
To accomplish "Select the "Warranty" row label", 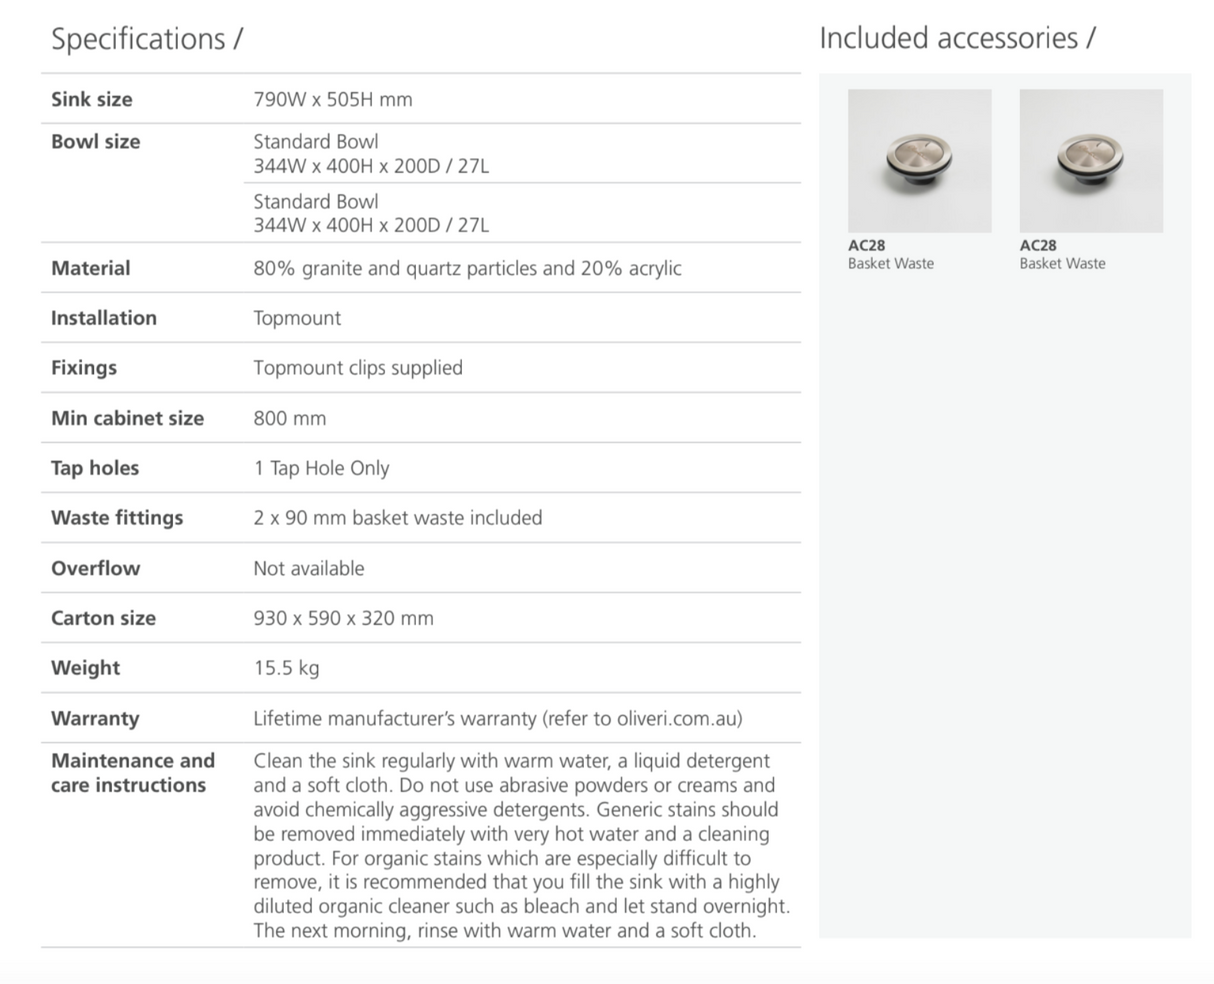I will click(x=95, y=718).
